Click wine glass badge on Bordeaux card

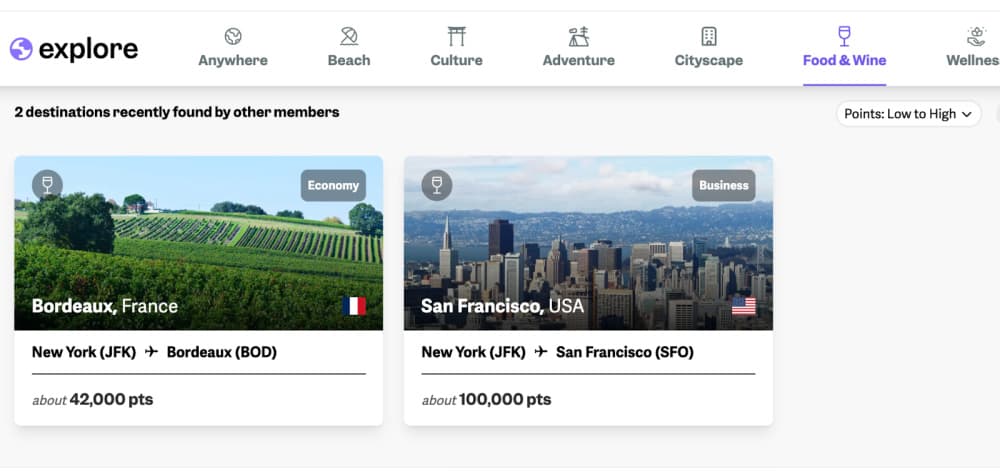(x=47, y=185)
